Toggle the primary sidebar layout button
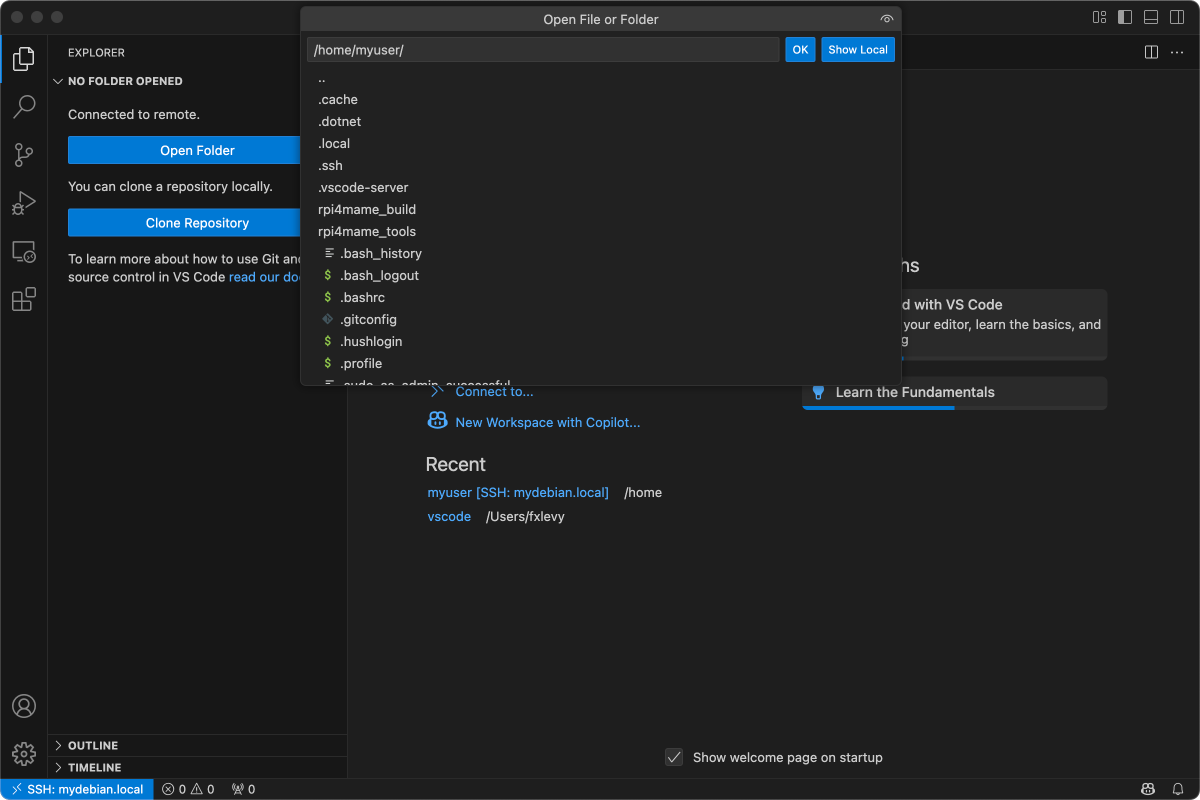This screenshot has width=1200, height=800. [x=1125, y=17]
